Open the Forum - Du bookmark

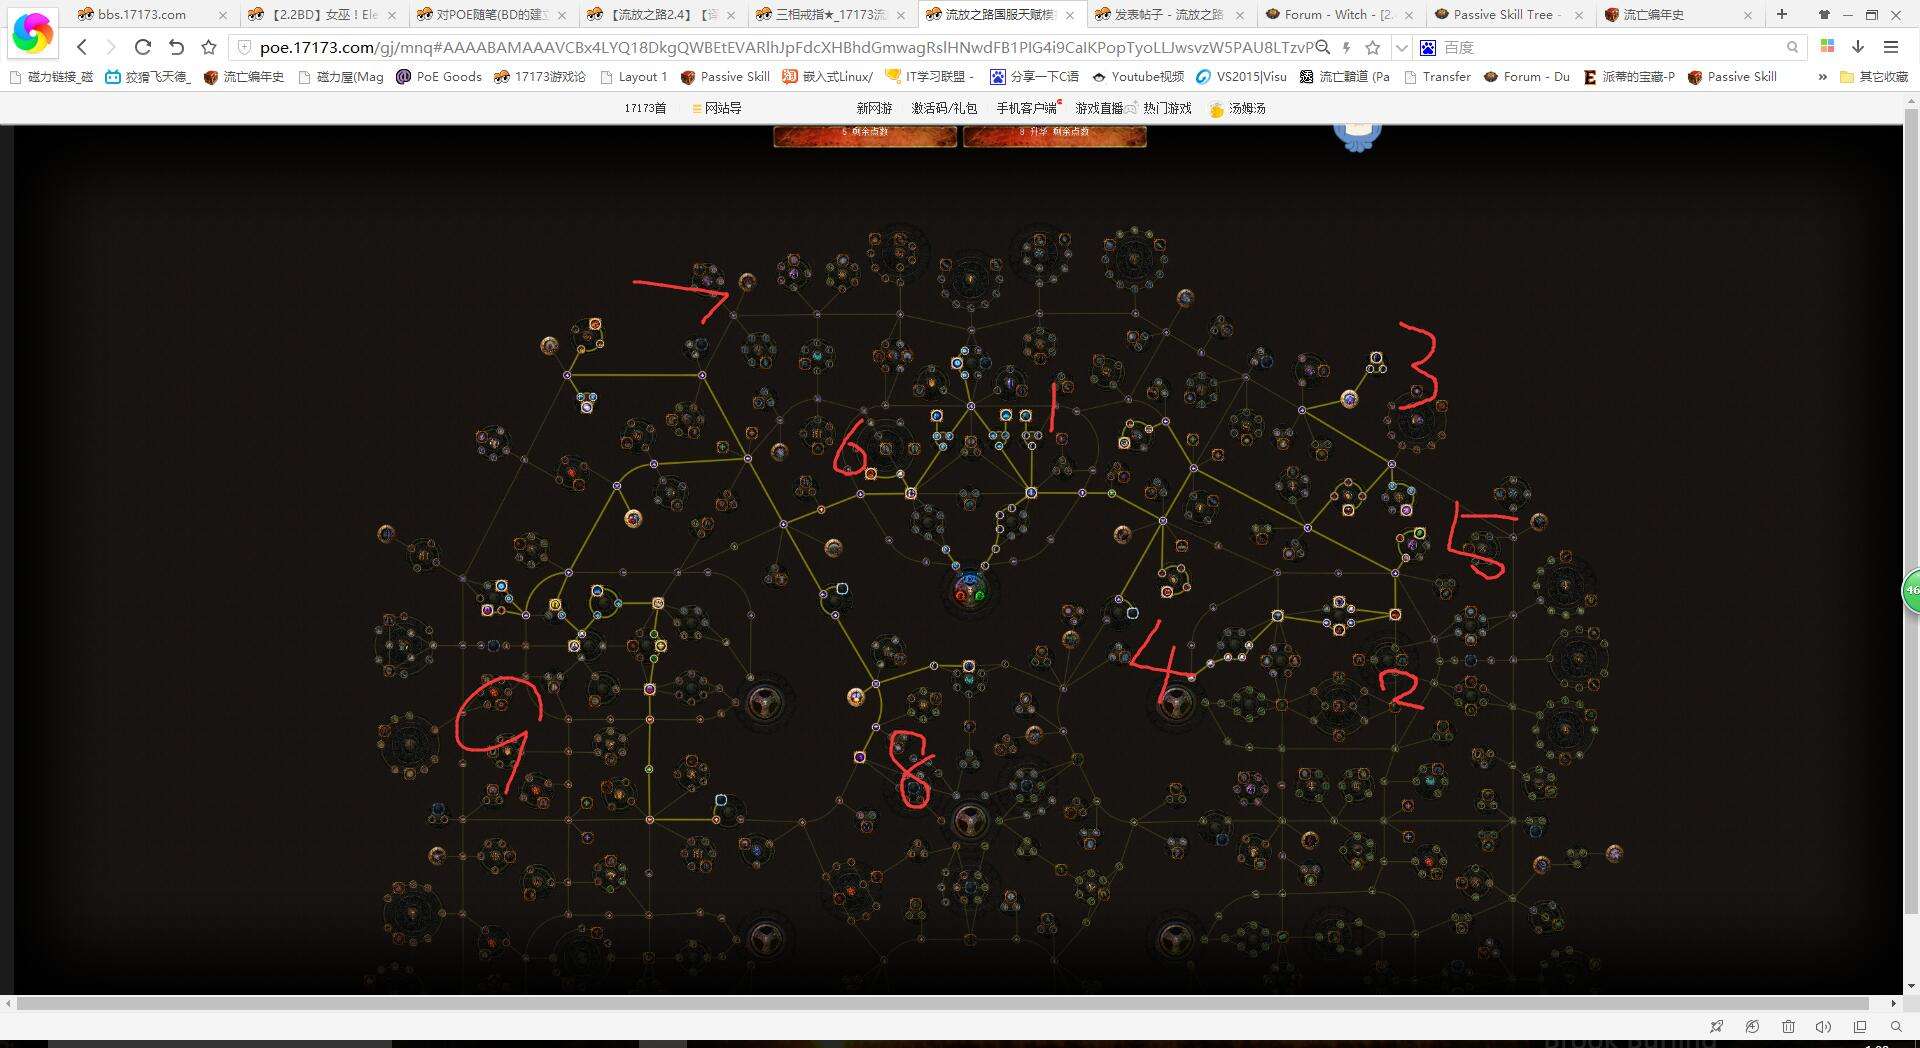[1526, 77]
